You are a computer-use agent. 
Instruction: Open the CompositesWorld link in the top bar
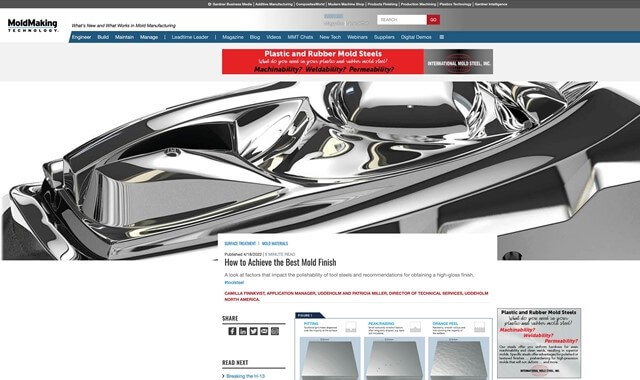click(x=310, y=4)
